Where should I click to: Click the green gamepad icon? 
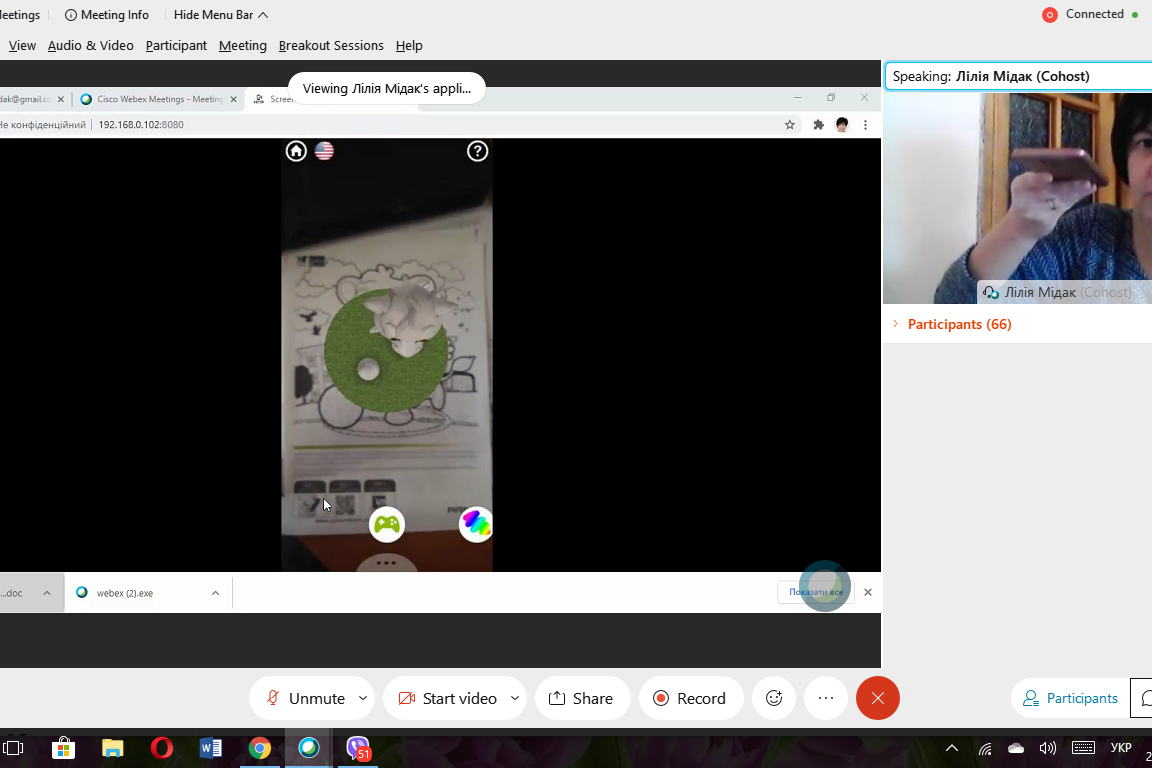[x=387, y=524]
